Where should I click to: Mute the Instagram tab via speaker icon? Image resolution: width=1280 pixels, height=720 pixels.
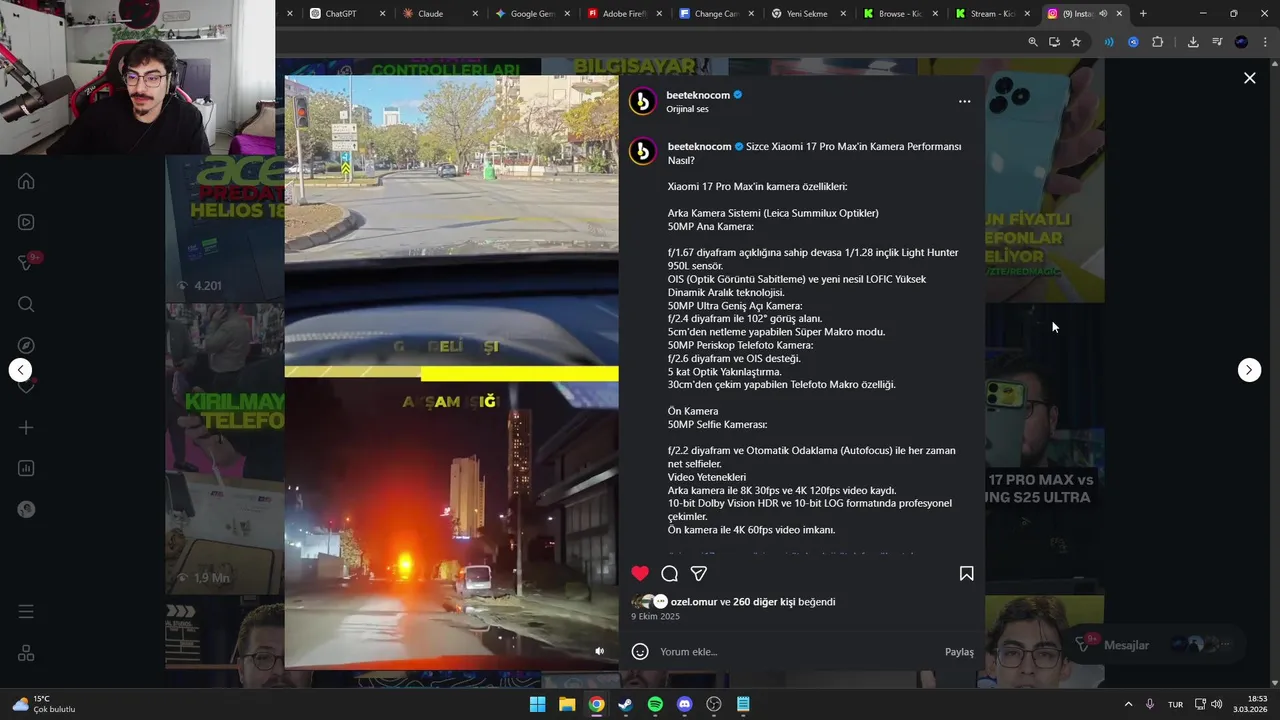click(1103, 14)
